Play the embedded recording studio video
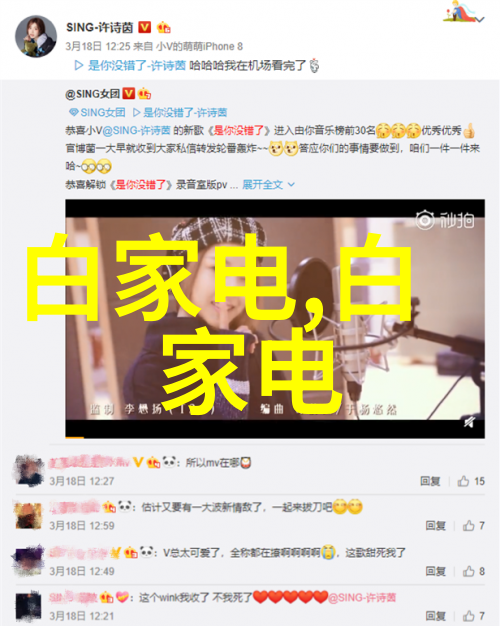 coord(275,319)
